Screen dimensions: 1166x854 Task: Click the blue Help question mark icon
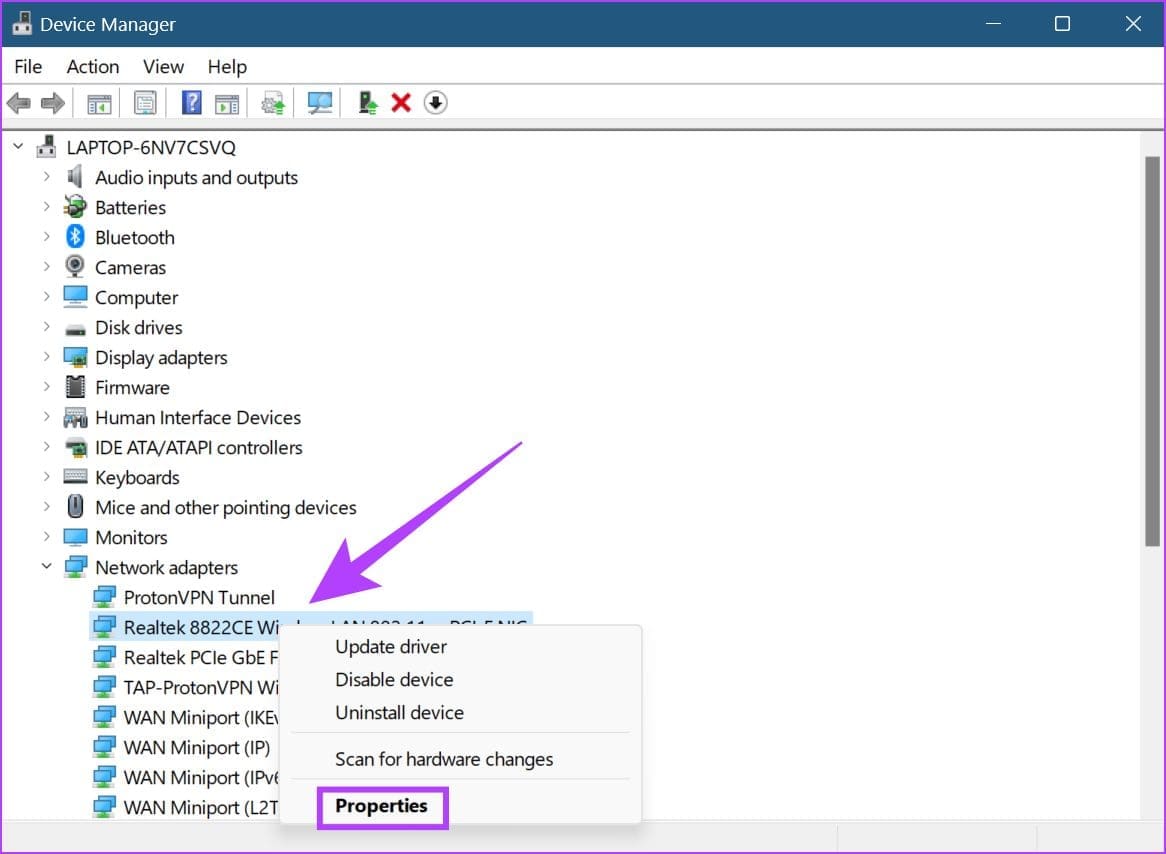[192, 103]
